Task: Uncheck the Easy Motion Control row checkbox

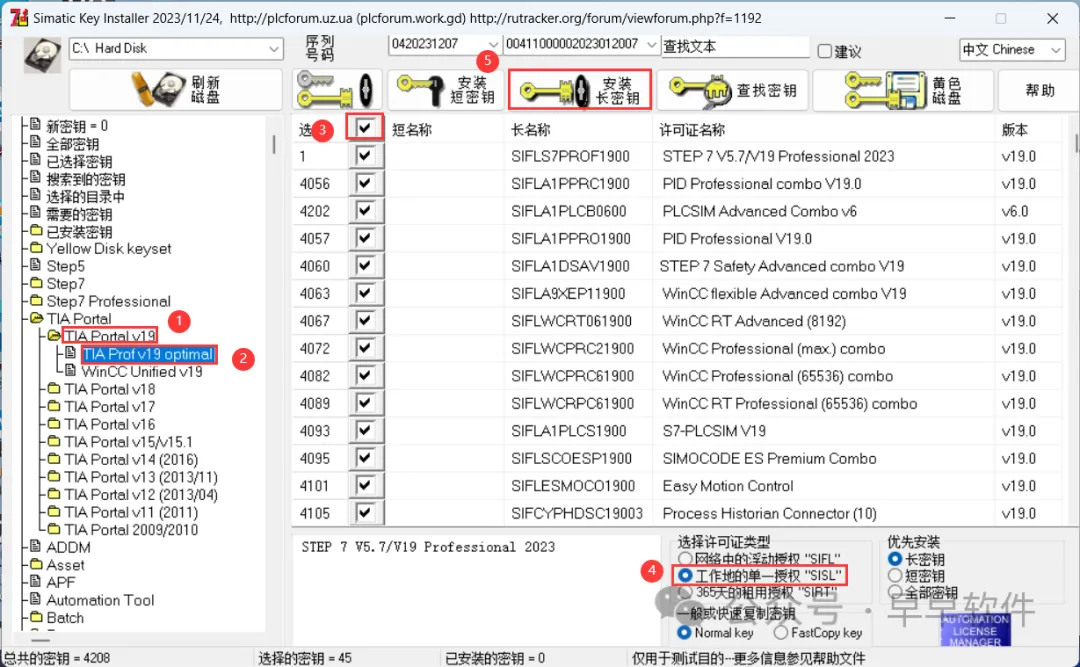Action: [365, 485]
